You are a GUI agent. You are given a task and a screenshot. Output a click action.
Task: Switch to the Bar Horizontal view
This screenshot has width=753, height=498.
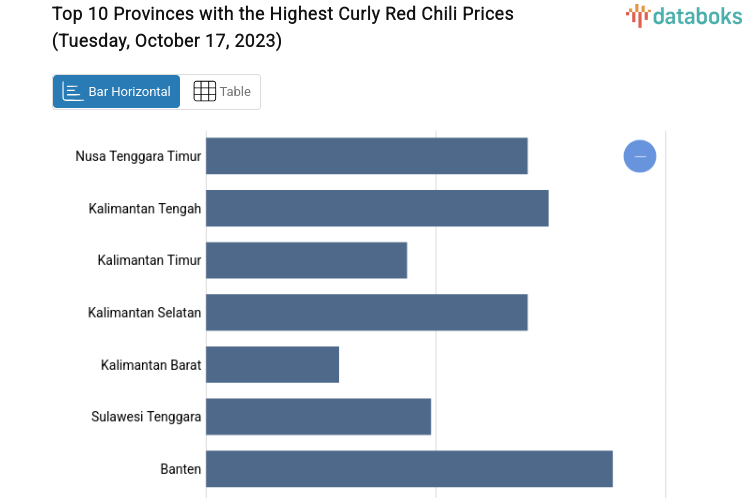pyautogui.click(x=117, y=91)
